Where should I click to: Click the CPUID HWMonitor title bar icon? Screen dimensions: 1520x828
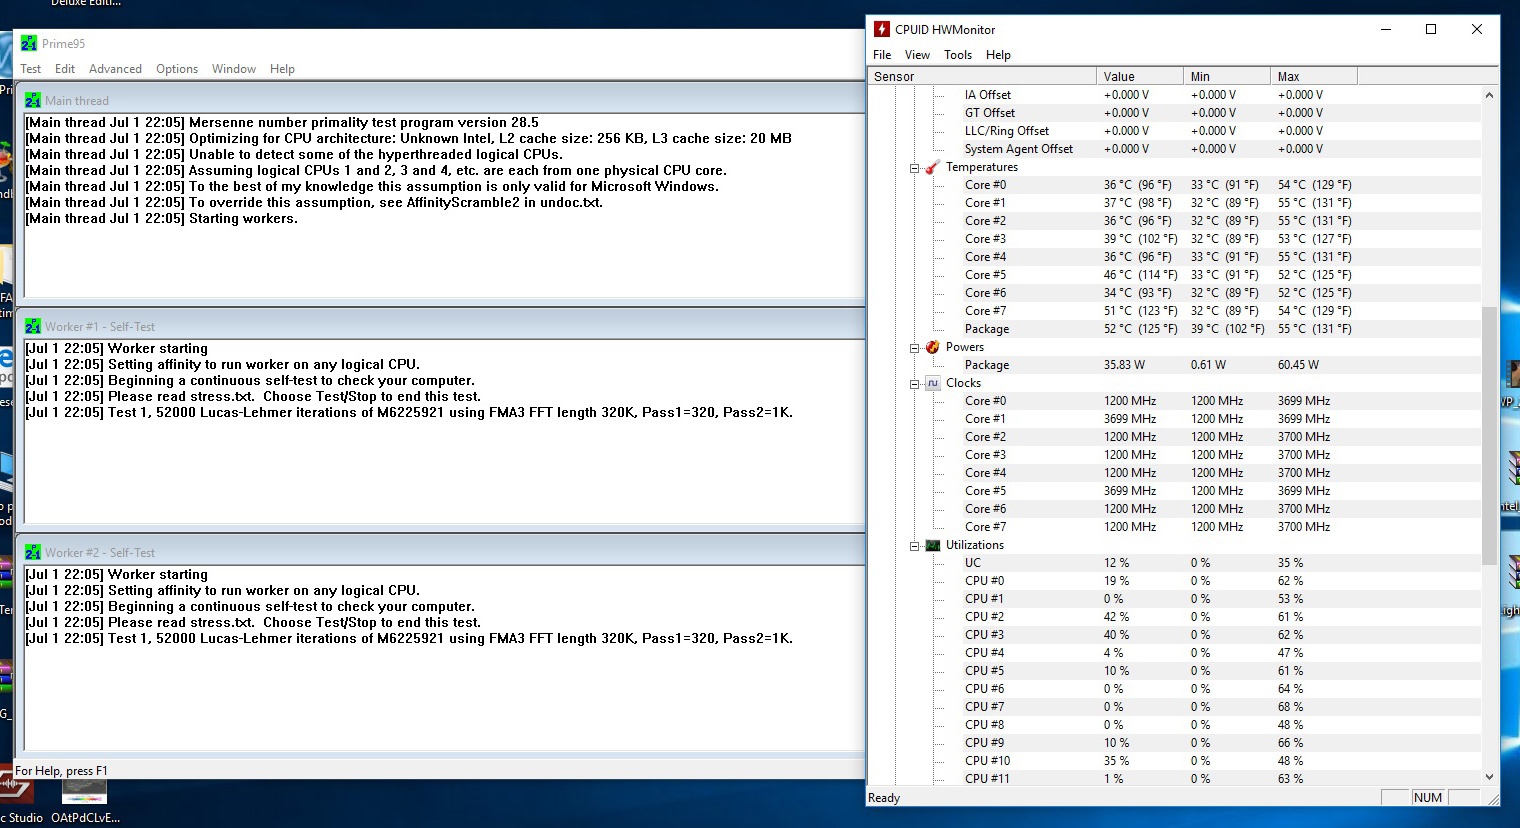[x=881, y=29]
